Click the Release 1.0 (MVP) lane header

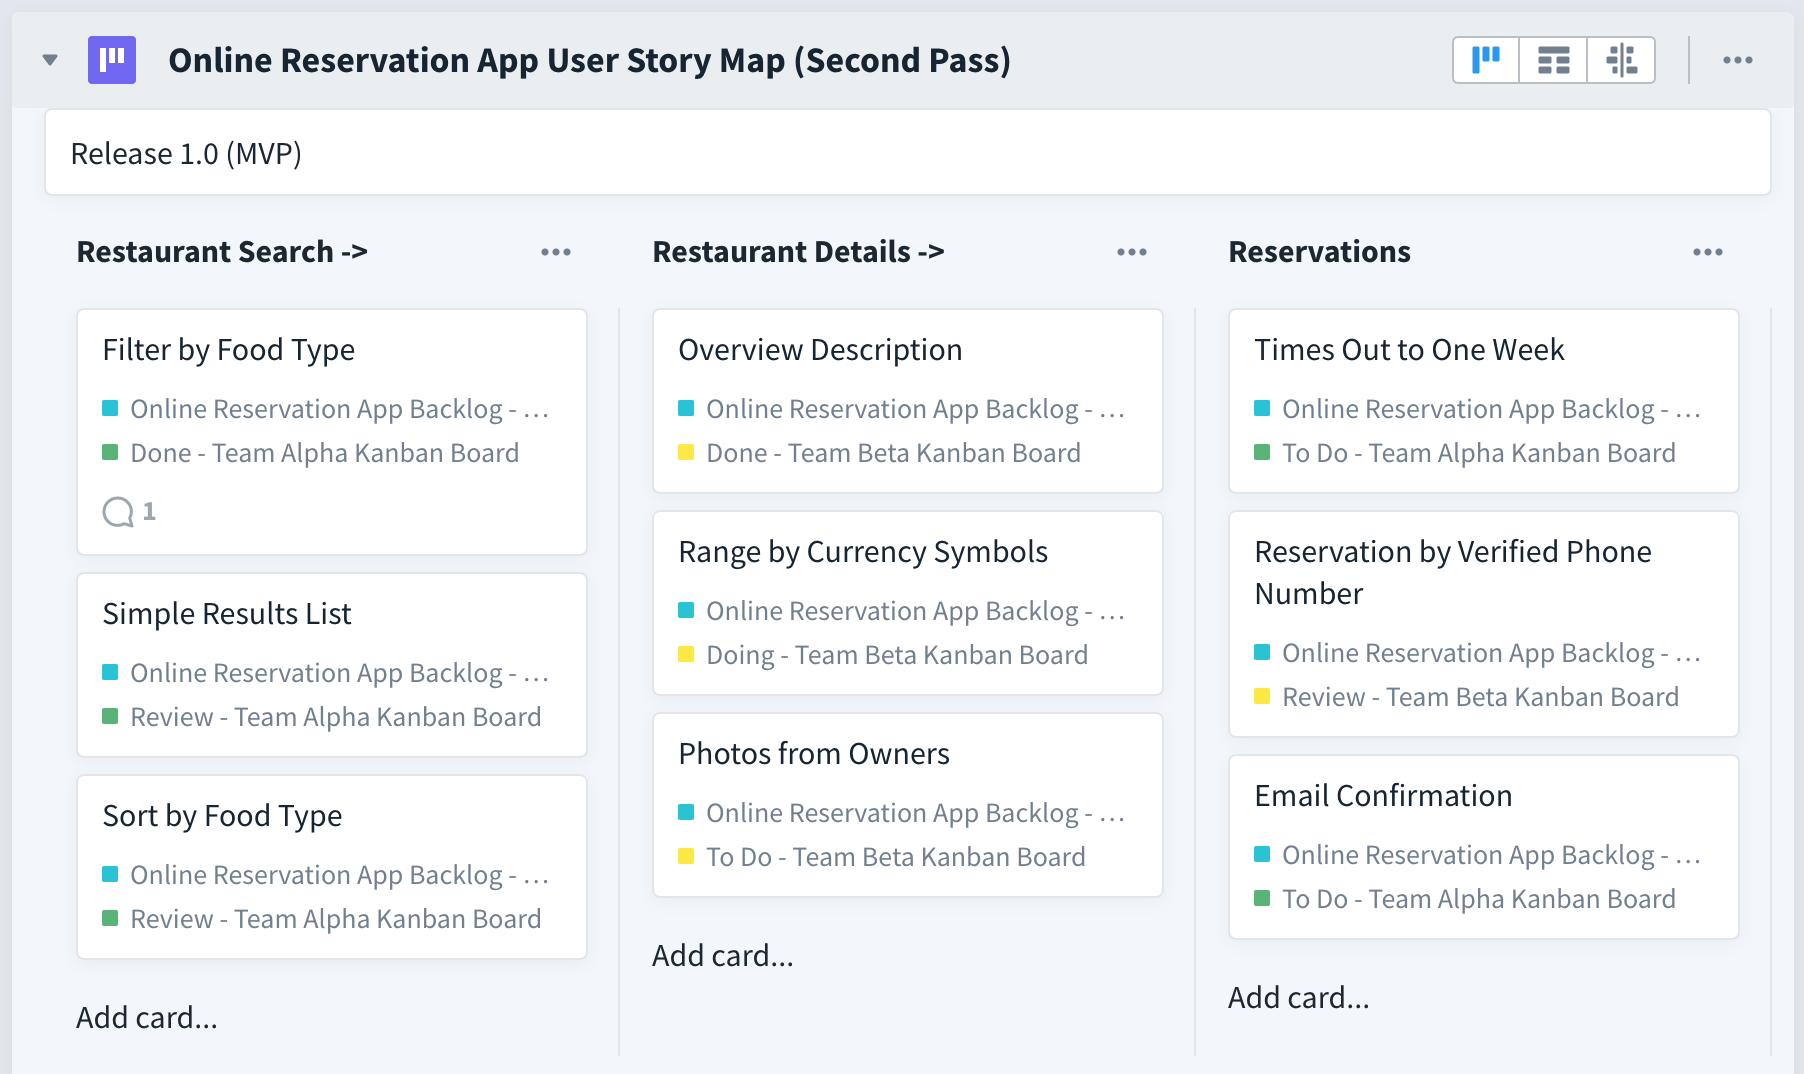[x=185, y=154]
